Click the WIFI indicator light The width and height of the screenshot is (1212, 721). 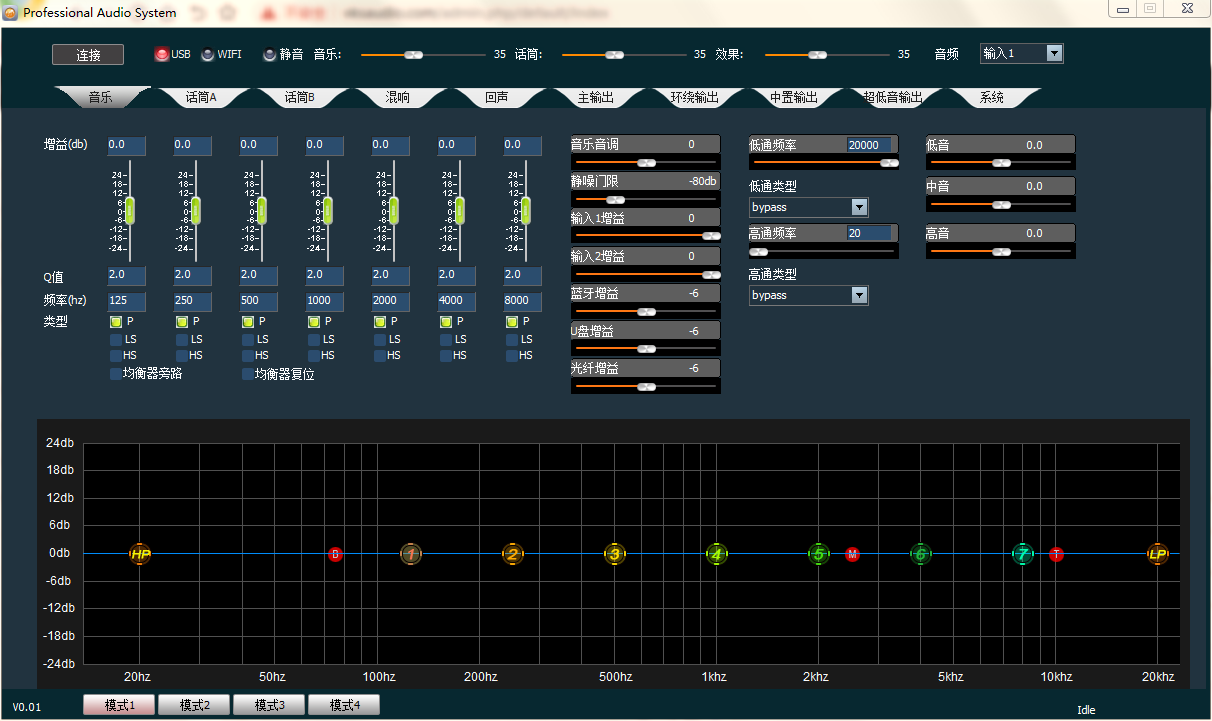(x=207, y=54)
